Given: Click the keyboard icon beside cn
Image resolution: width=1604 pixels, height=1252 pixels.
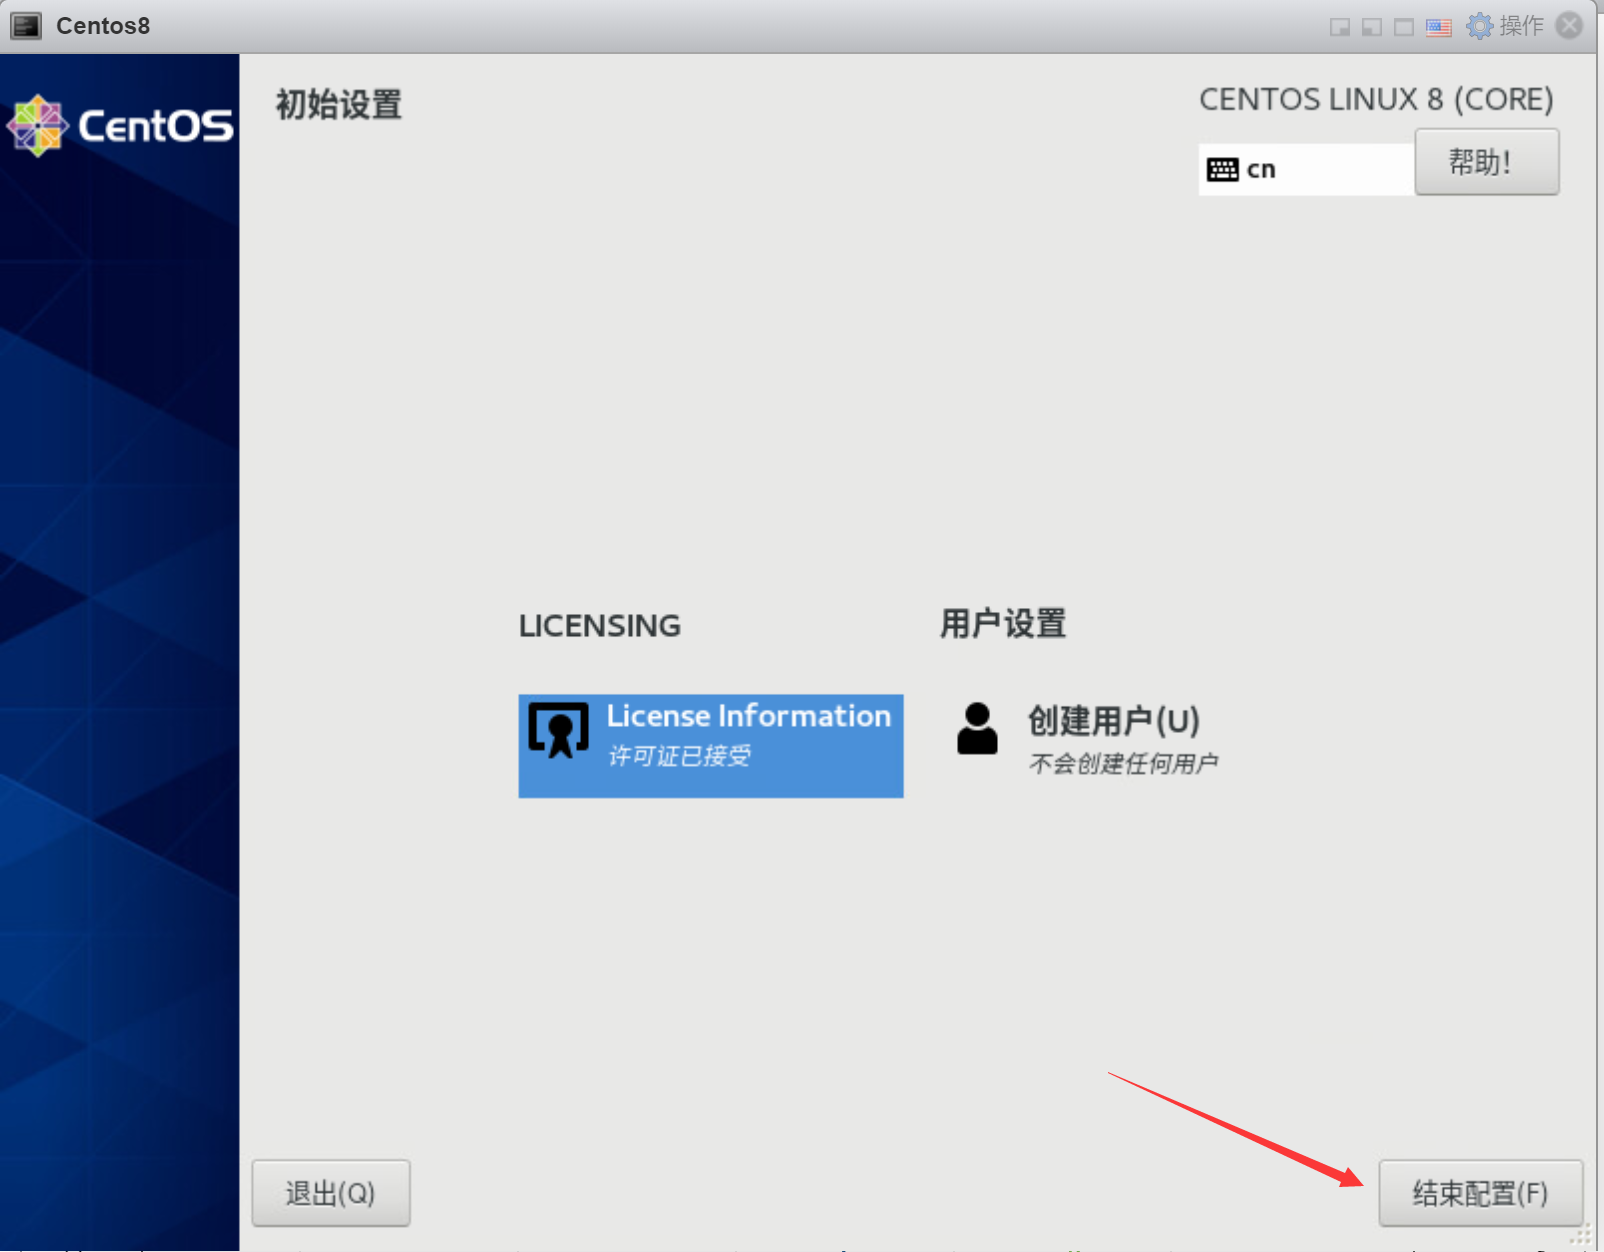Looking at the screenshot, I should coord(1222,169).
